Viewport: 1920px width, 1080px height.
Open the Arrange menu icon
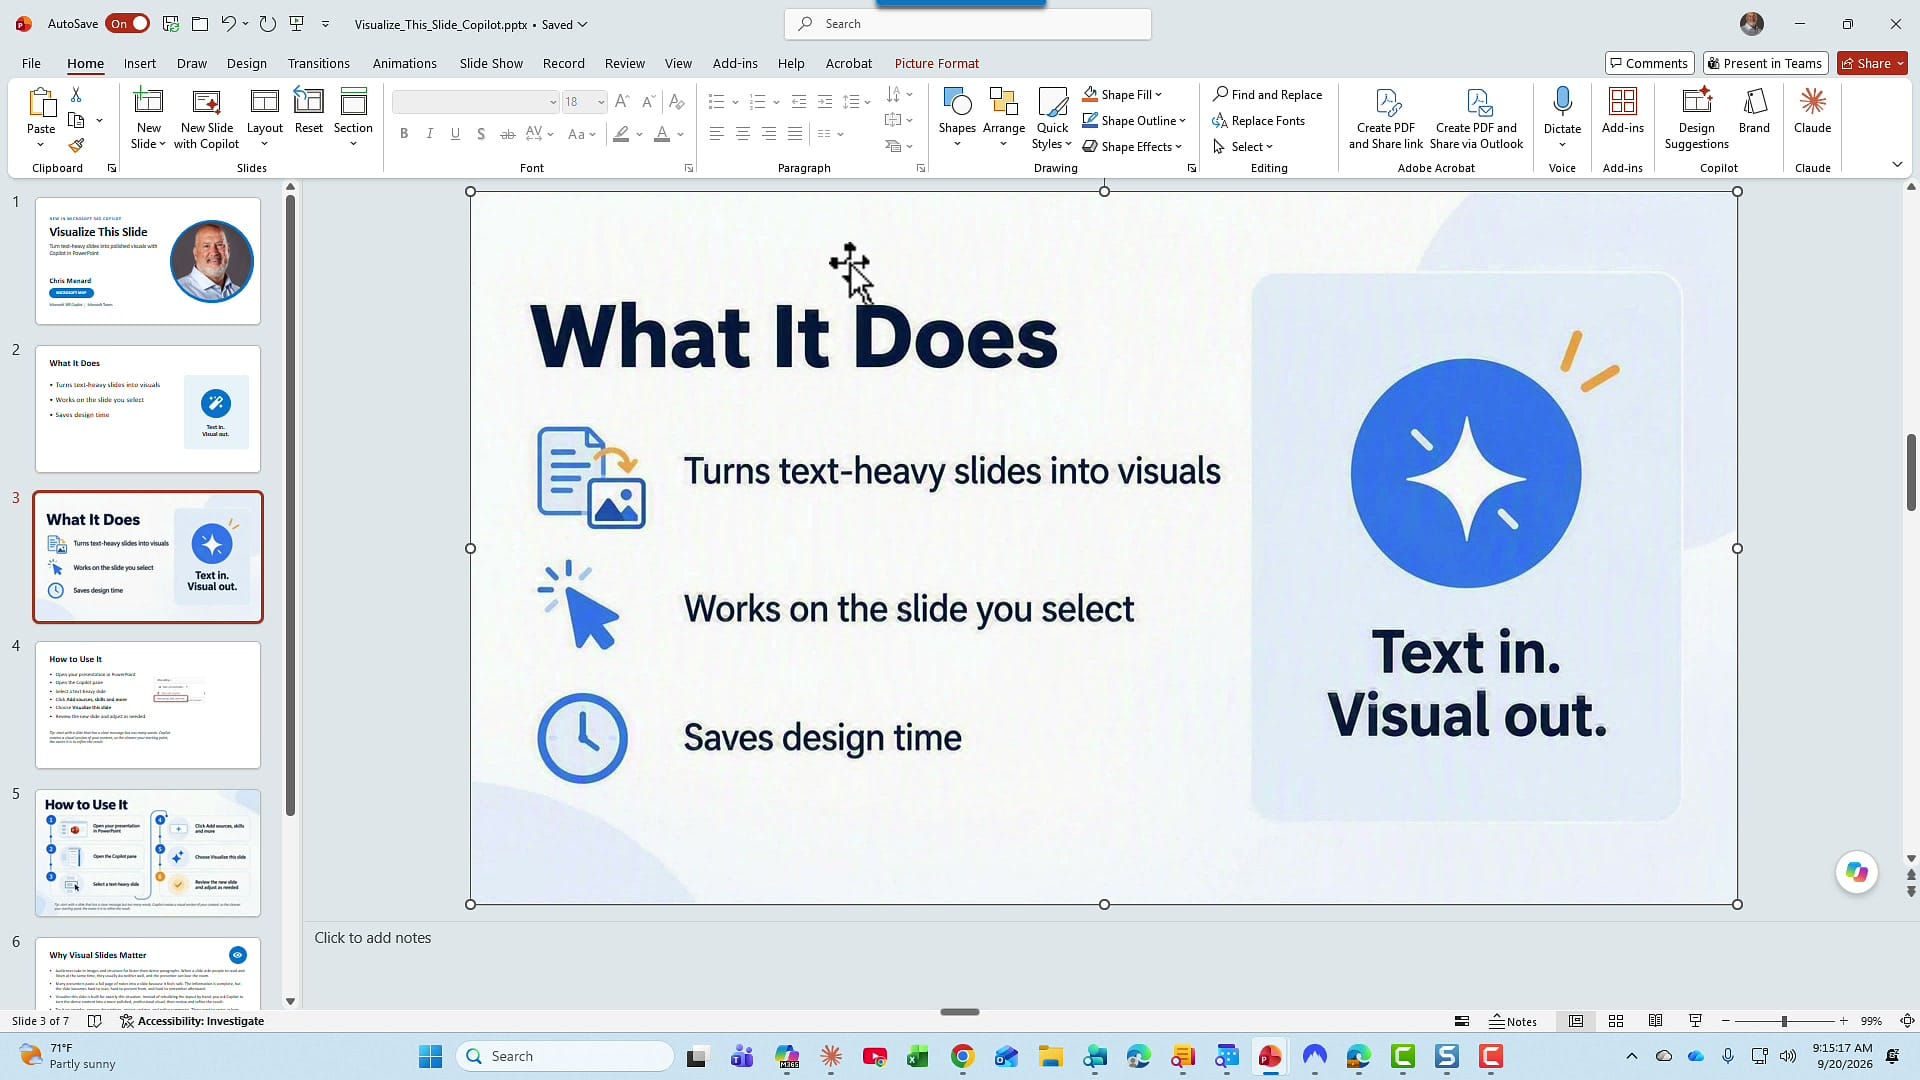click(x=1003, y=102)
